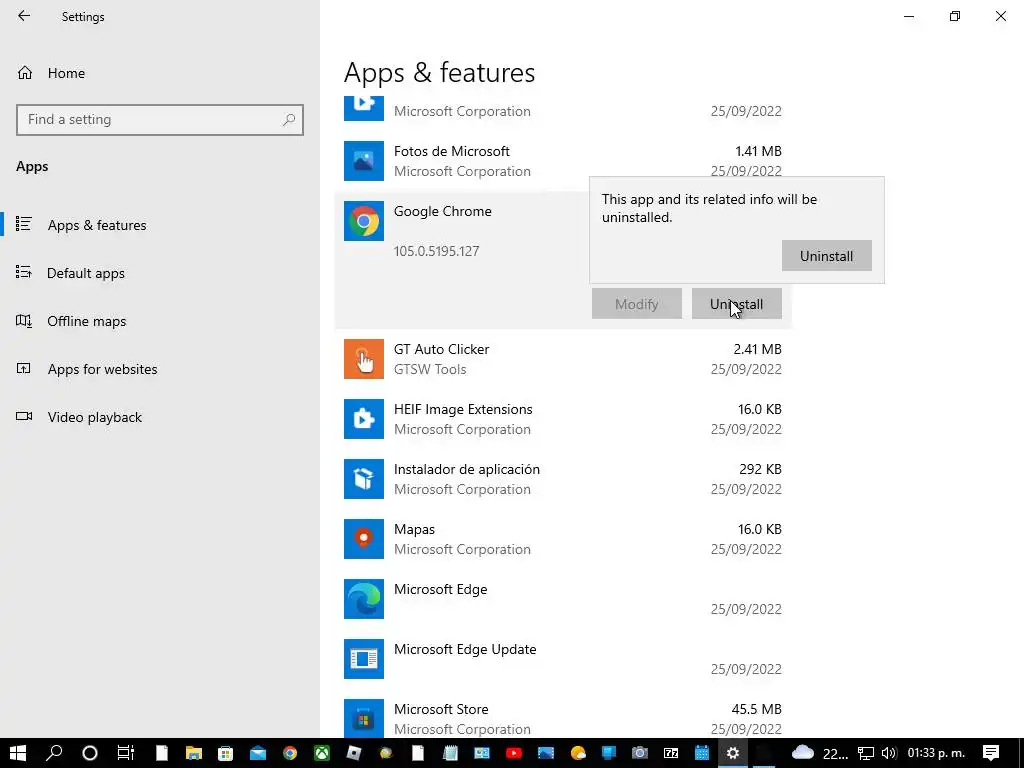Click the 45.5 MB size of Microsoft Store
The image size is (1024, 768).
point(756,709)
